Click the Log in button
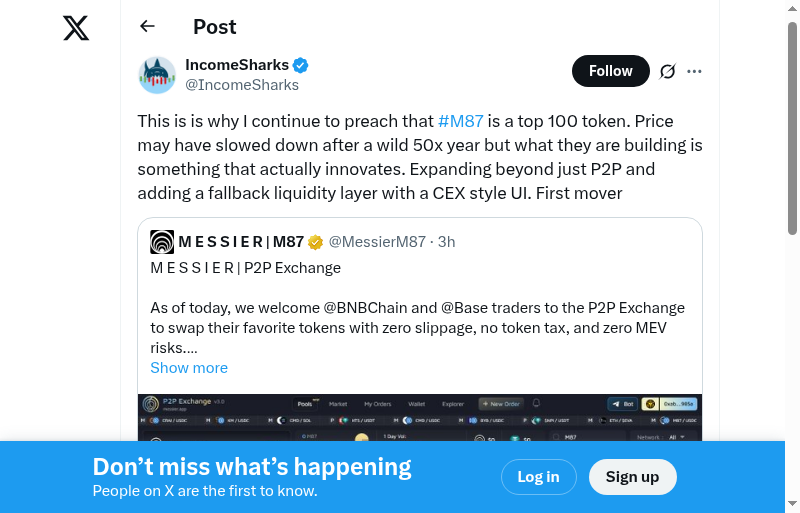The height and width of the screenshot is (513, 800). tap(538, 477)
